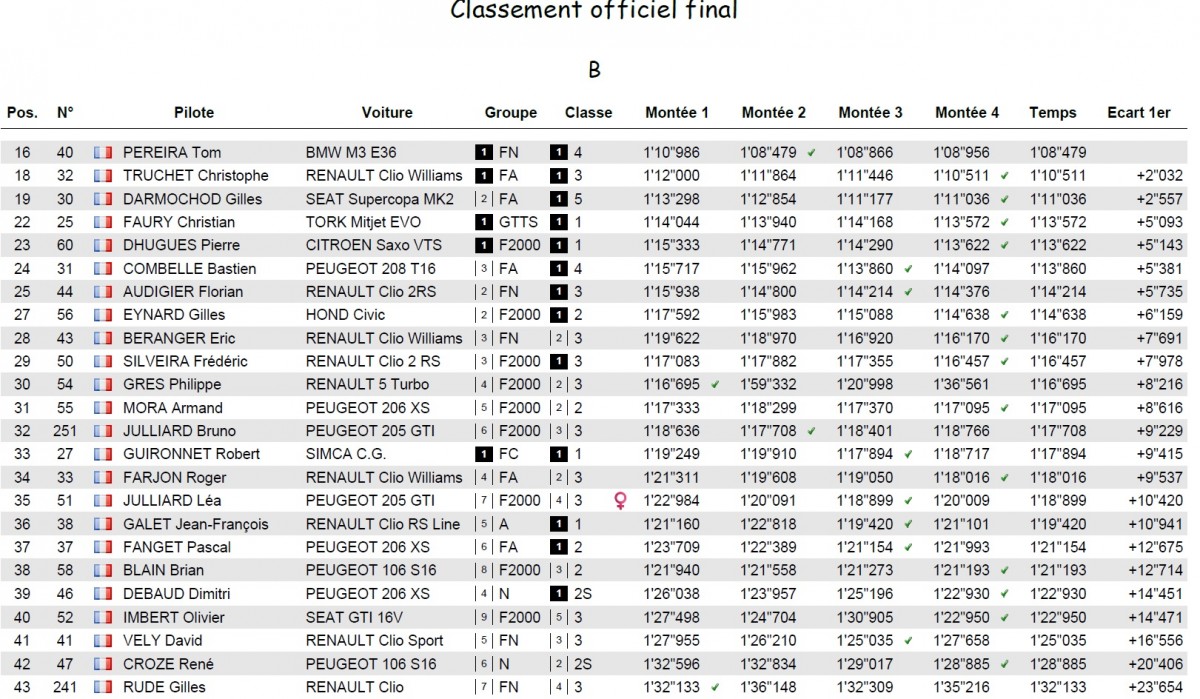Viewport: 1200px width, 699px height.
Task: Click green checkmark on COMBELLE's Montée 3 time
Action: [908, 268]
